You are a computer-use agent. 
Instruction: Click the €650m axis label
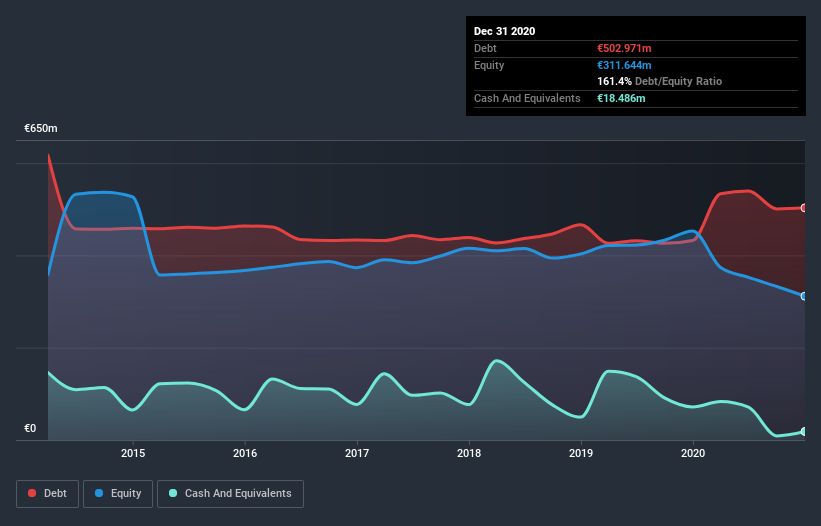pyautogui.click(x=41, y=128)
